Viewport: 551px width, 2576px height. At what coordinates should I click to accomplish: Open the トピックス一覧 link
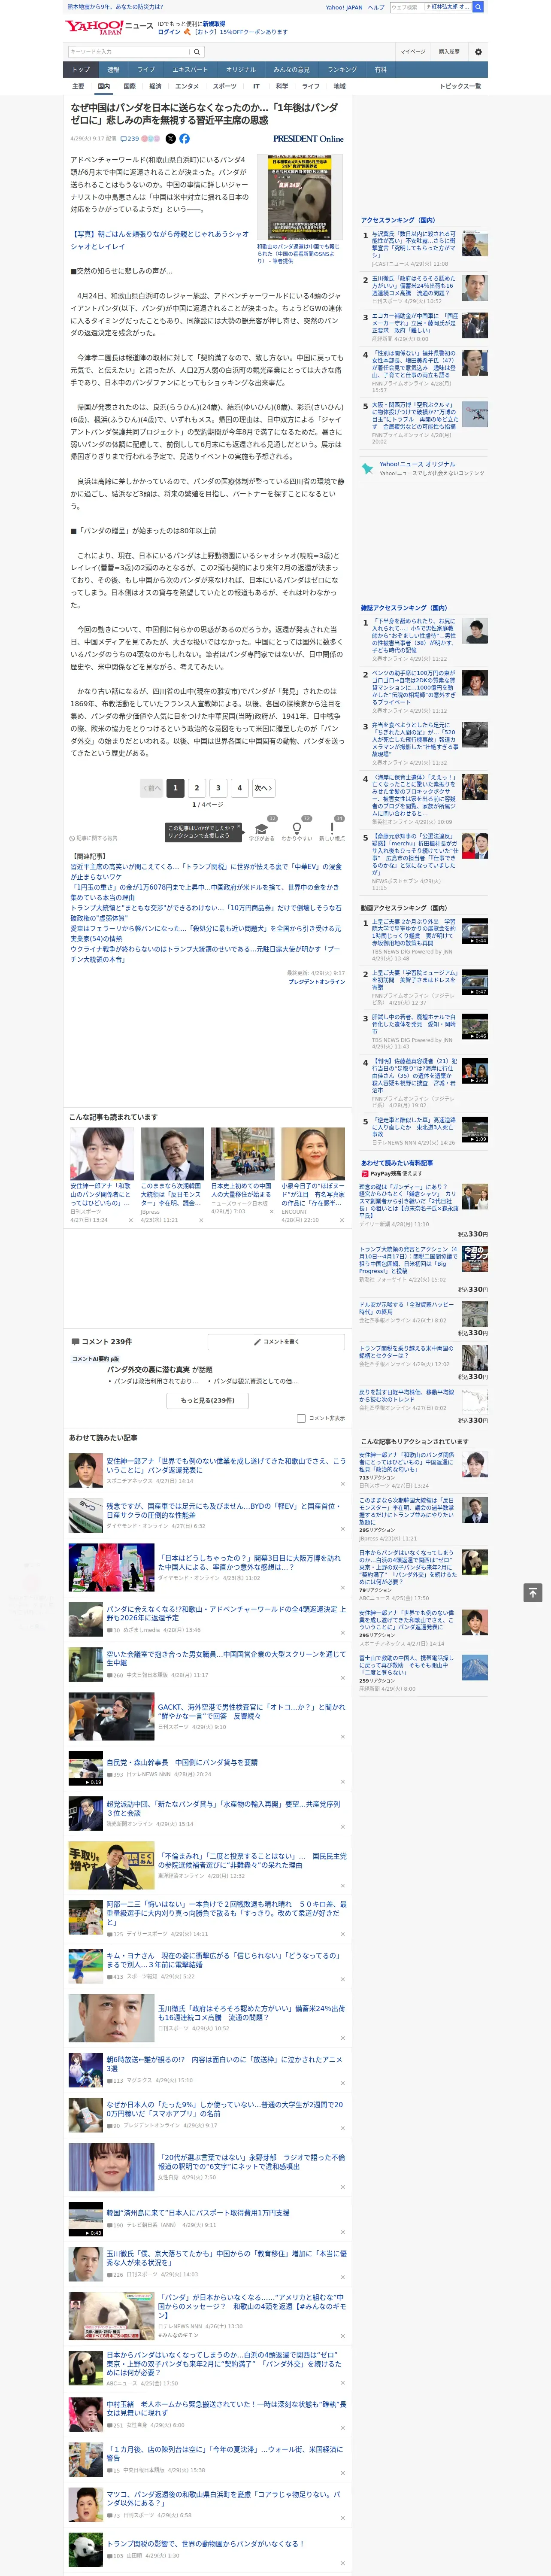pos(460,86)
